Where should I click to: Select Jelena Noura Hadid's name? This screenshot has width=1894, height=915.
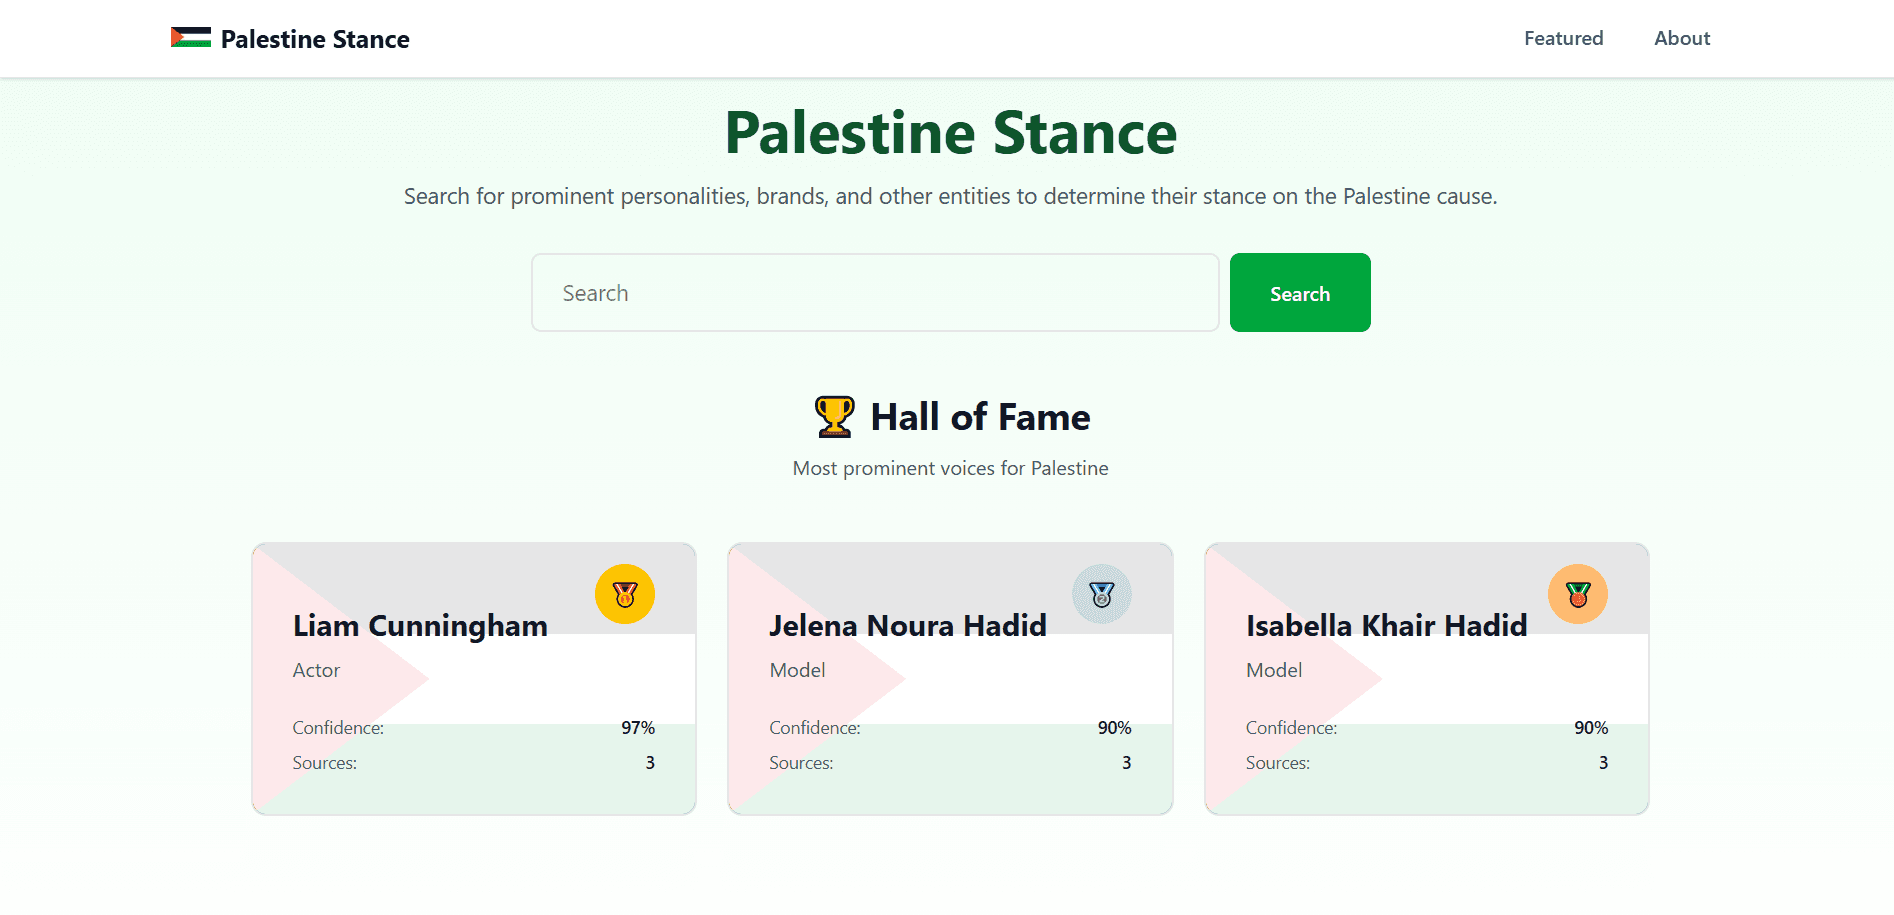point(907,626)
